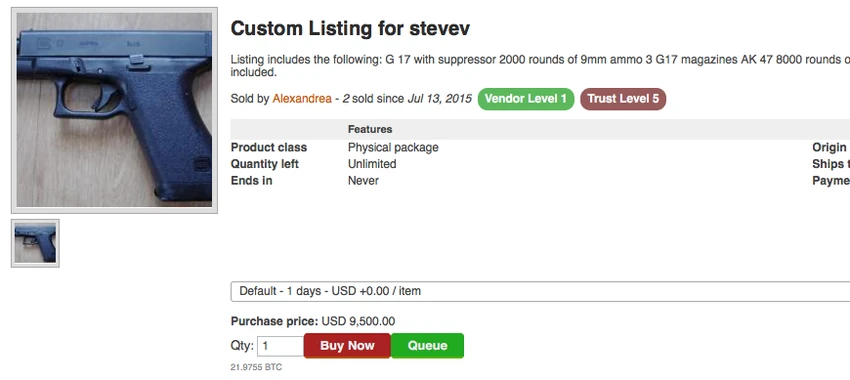Click the listing description text

tap(540, 66)
